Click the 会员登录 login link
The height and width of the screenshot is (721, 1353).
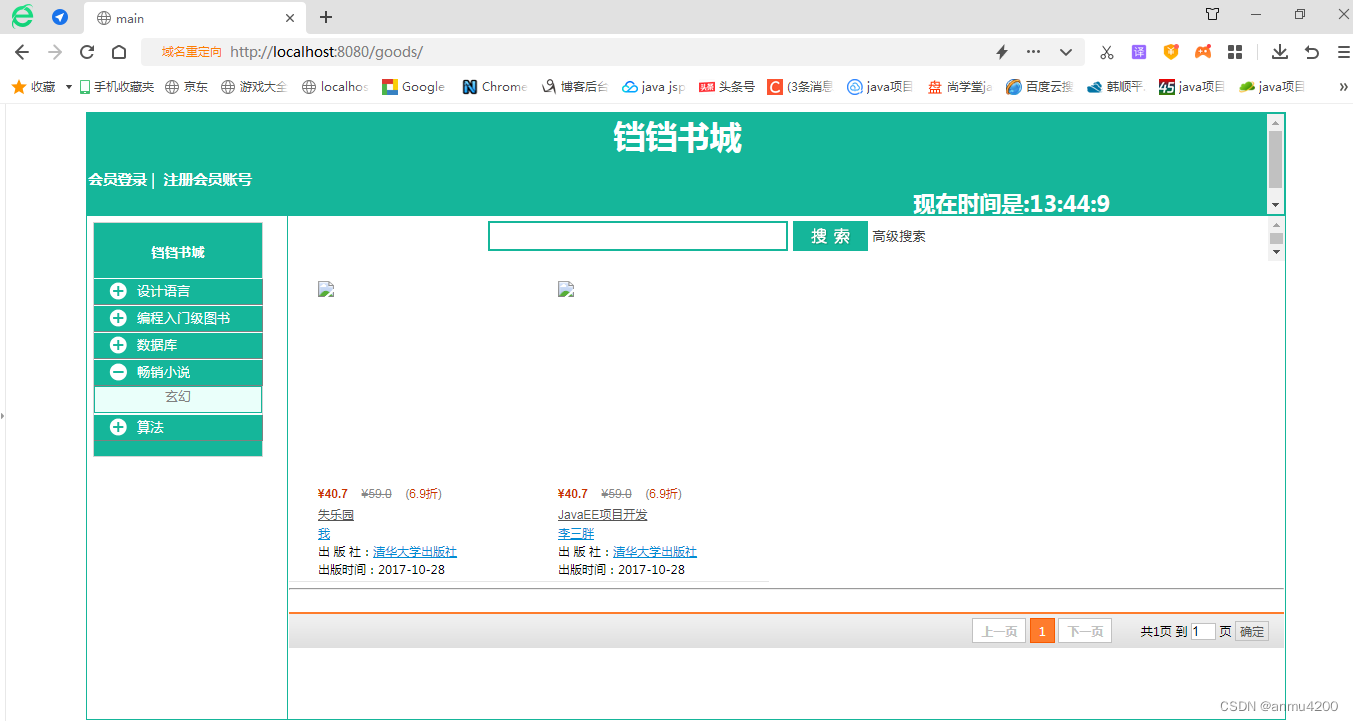tap(118, 180)
